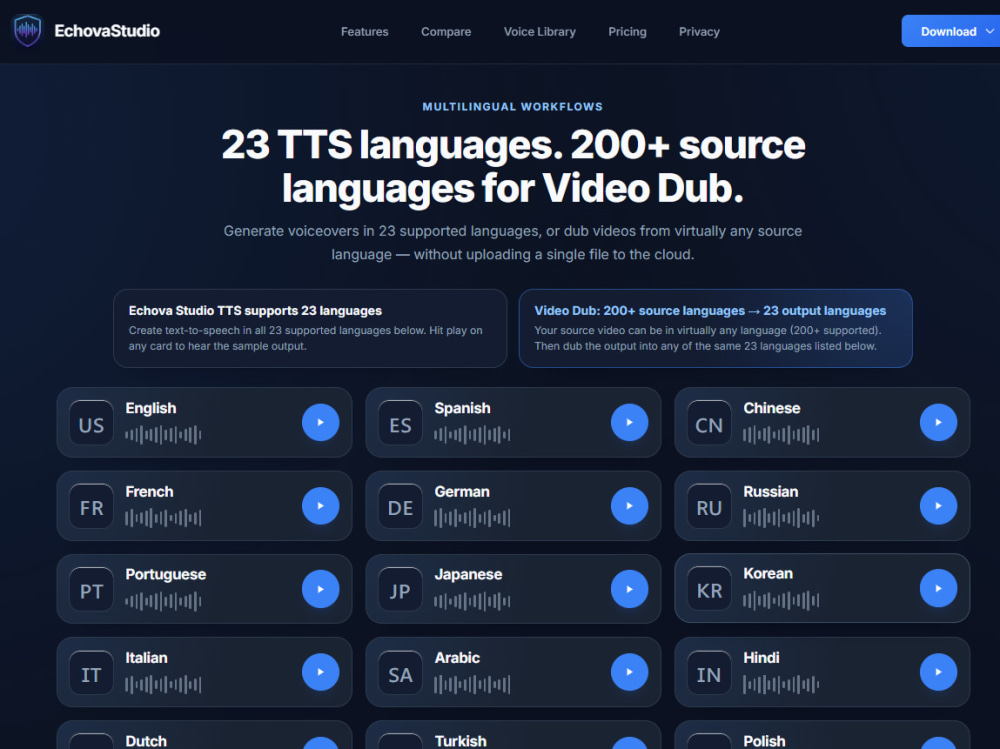Play the Italian voice sample
The image size is (1000, 749).
click(320, 672)
